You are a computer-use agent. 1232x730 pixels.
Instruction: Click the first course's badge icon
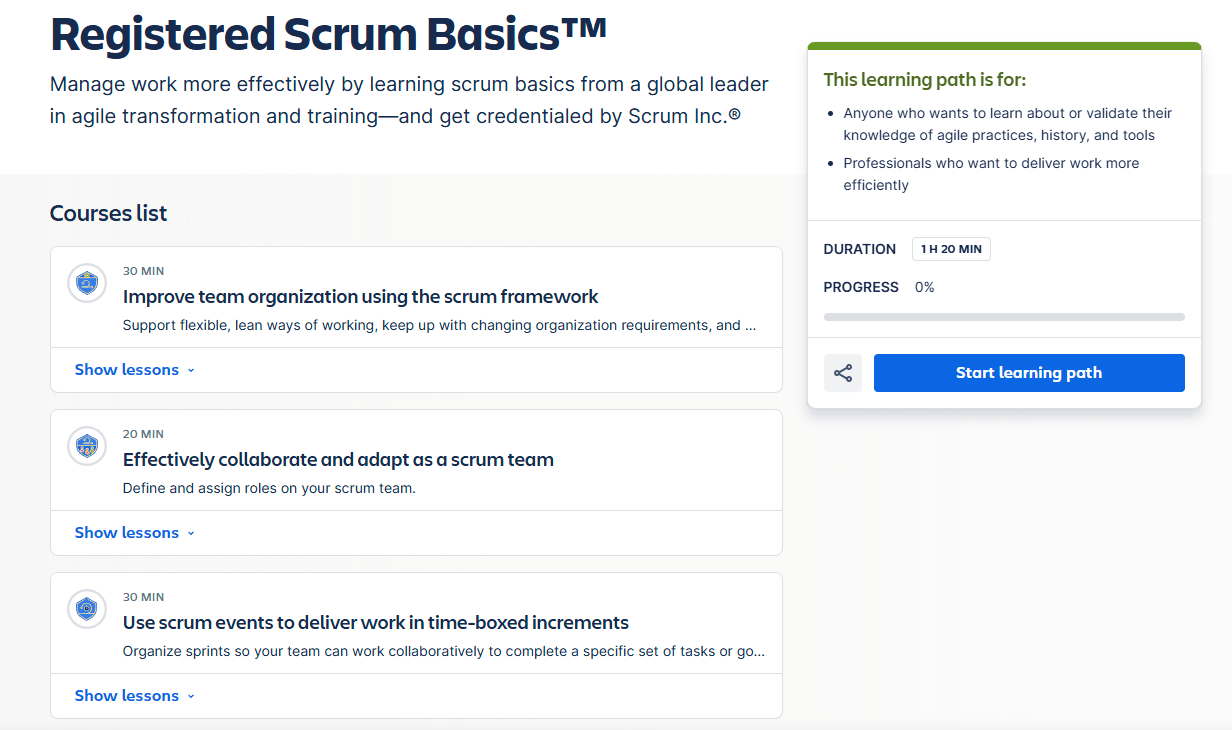[87, 283]
